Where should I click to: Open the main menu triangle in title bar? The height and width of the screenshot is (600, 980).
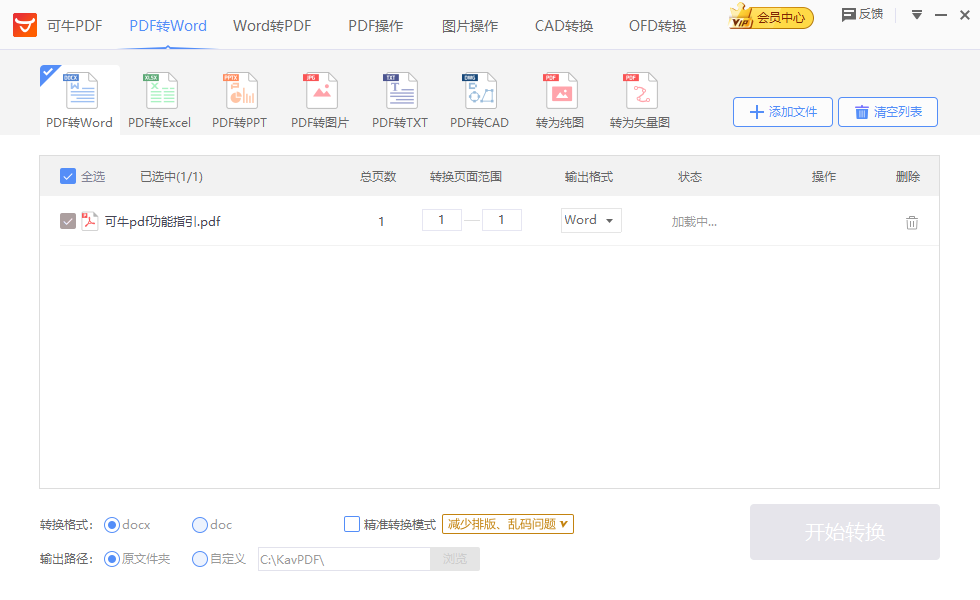click(x=917, y=14)
